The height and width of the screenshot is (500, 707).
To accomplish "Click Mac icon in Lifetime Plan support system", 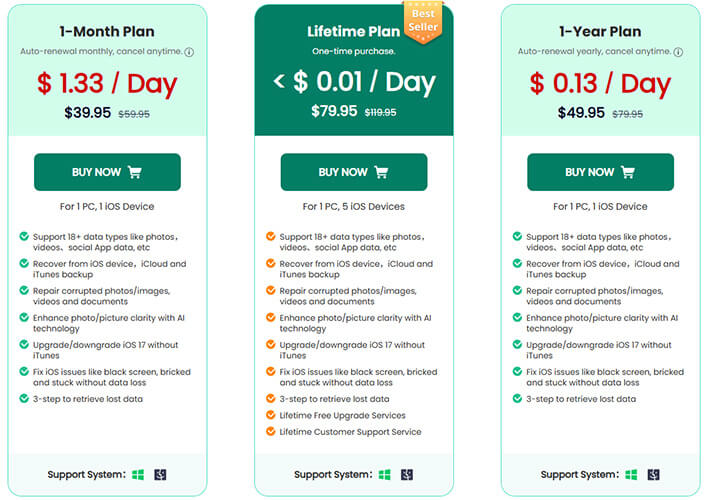I will (407, 475).
